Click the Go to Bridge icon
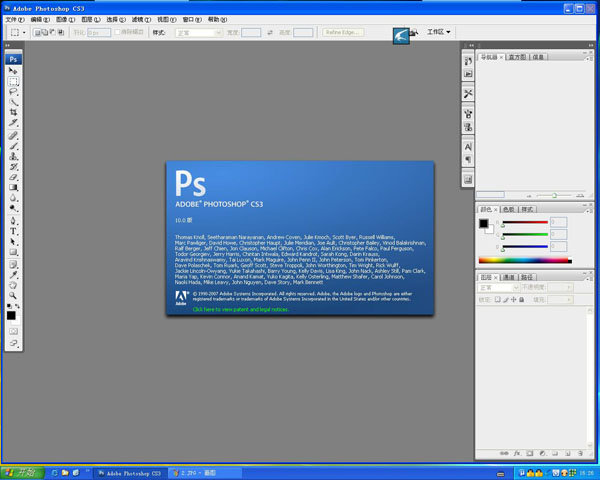 tap(400, 34)
